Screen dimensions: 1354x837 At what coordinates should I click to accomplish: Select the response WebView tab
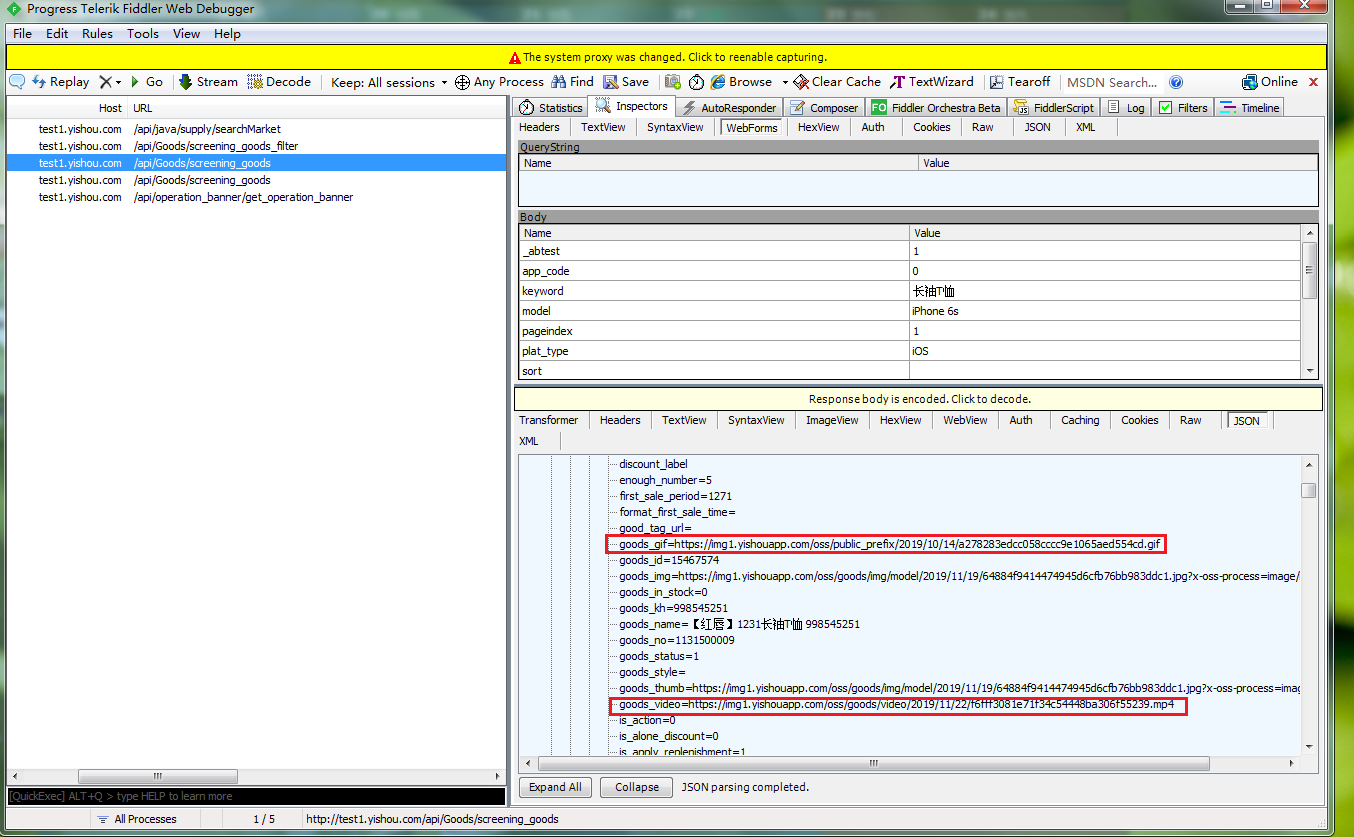pyautogui.click(x=965, y=420)
